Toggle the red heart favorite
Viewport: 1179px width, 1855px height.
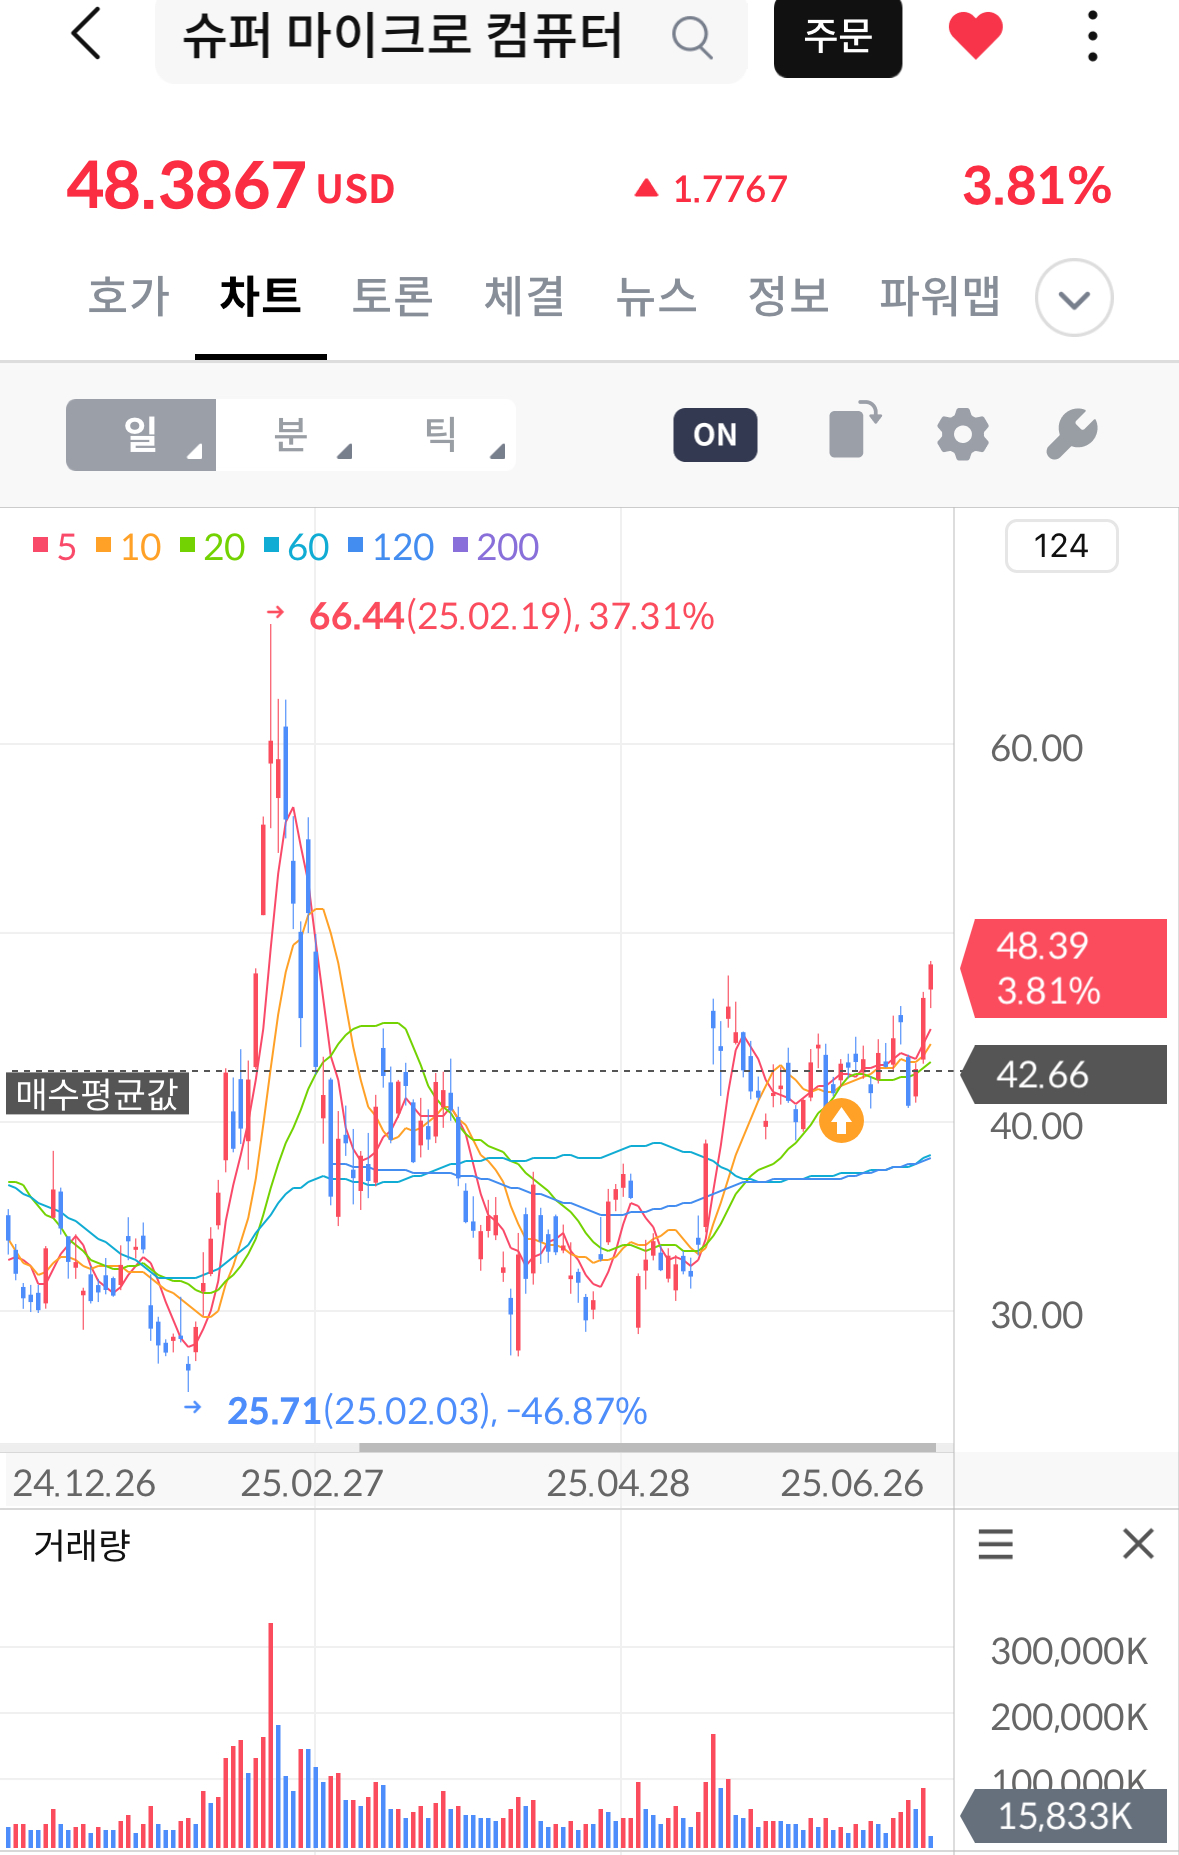[x=975, y=35]
